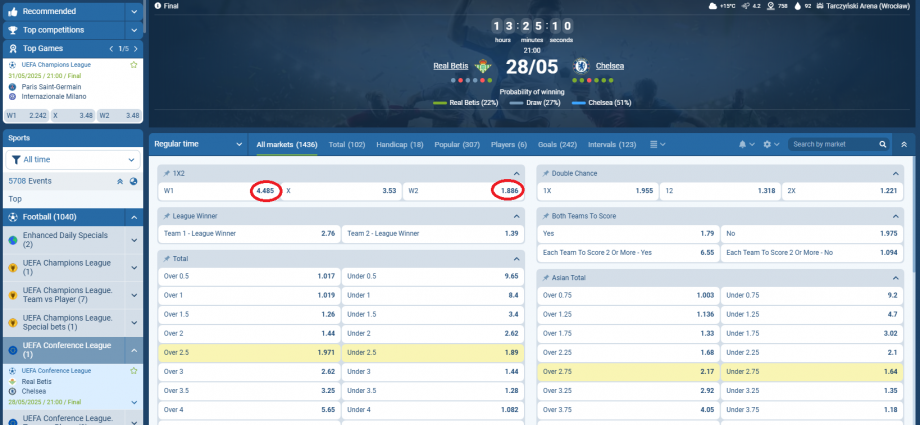Pin the Total market
This screenshot has width=920, height=425.
pos(167,258)
